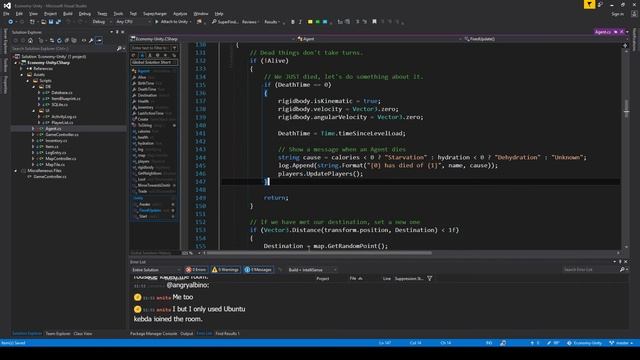Open the Project menu

click(x=50, y=13)
